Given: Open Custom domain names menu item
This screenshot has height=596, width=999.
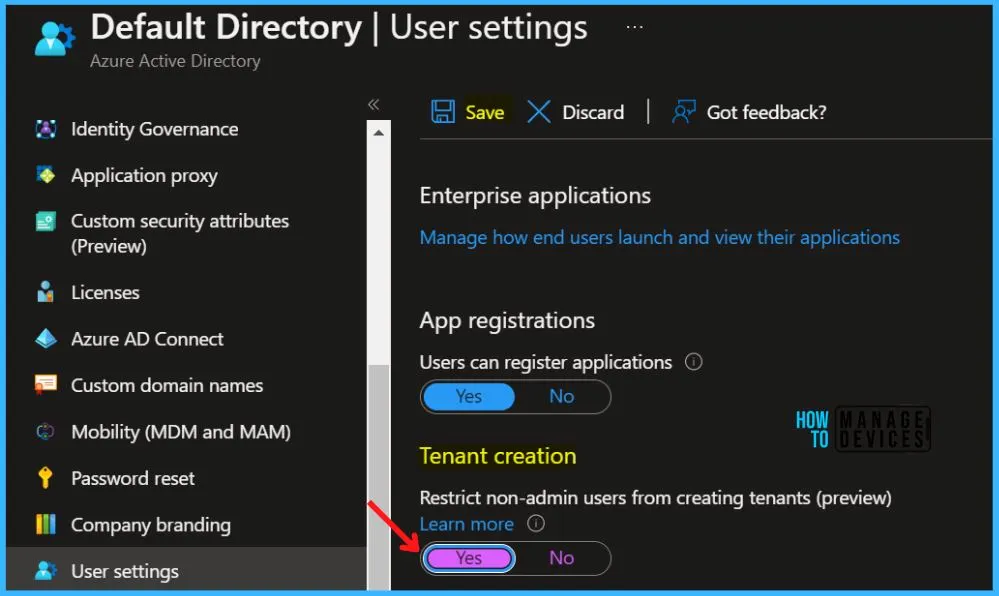Looking at the screenshot, I should pyautogui.click(x=167, y=386).
